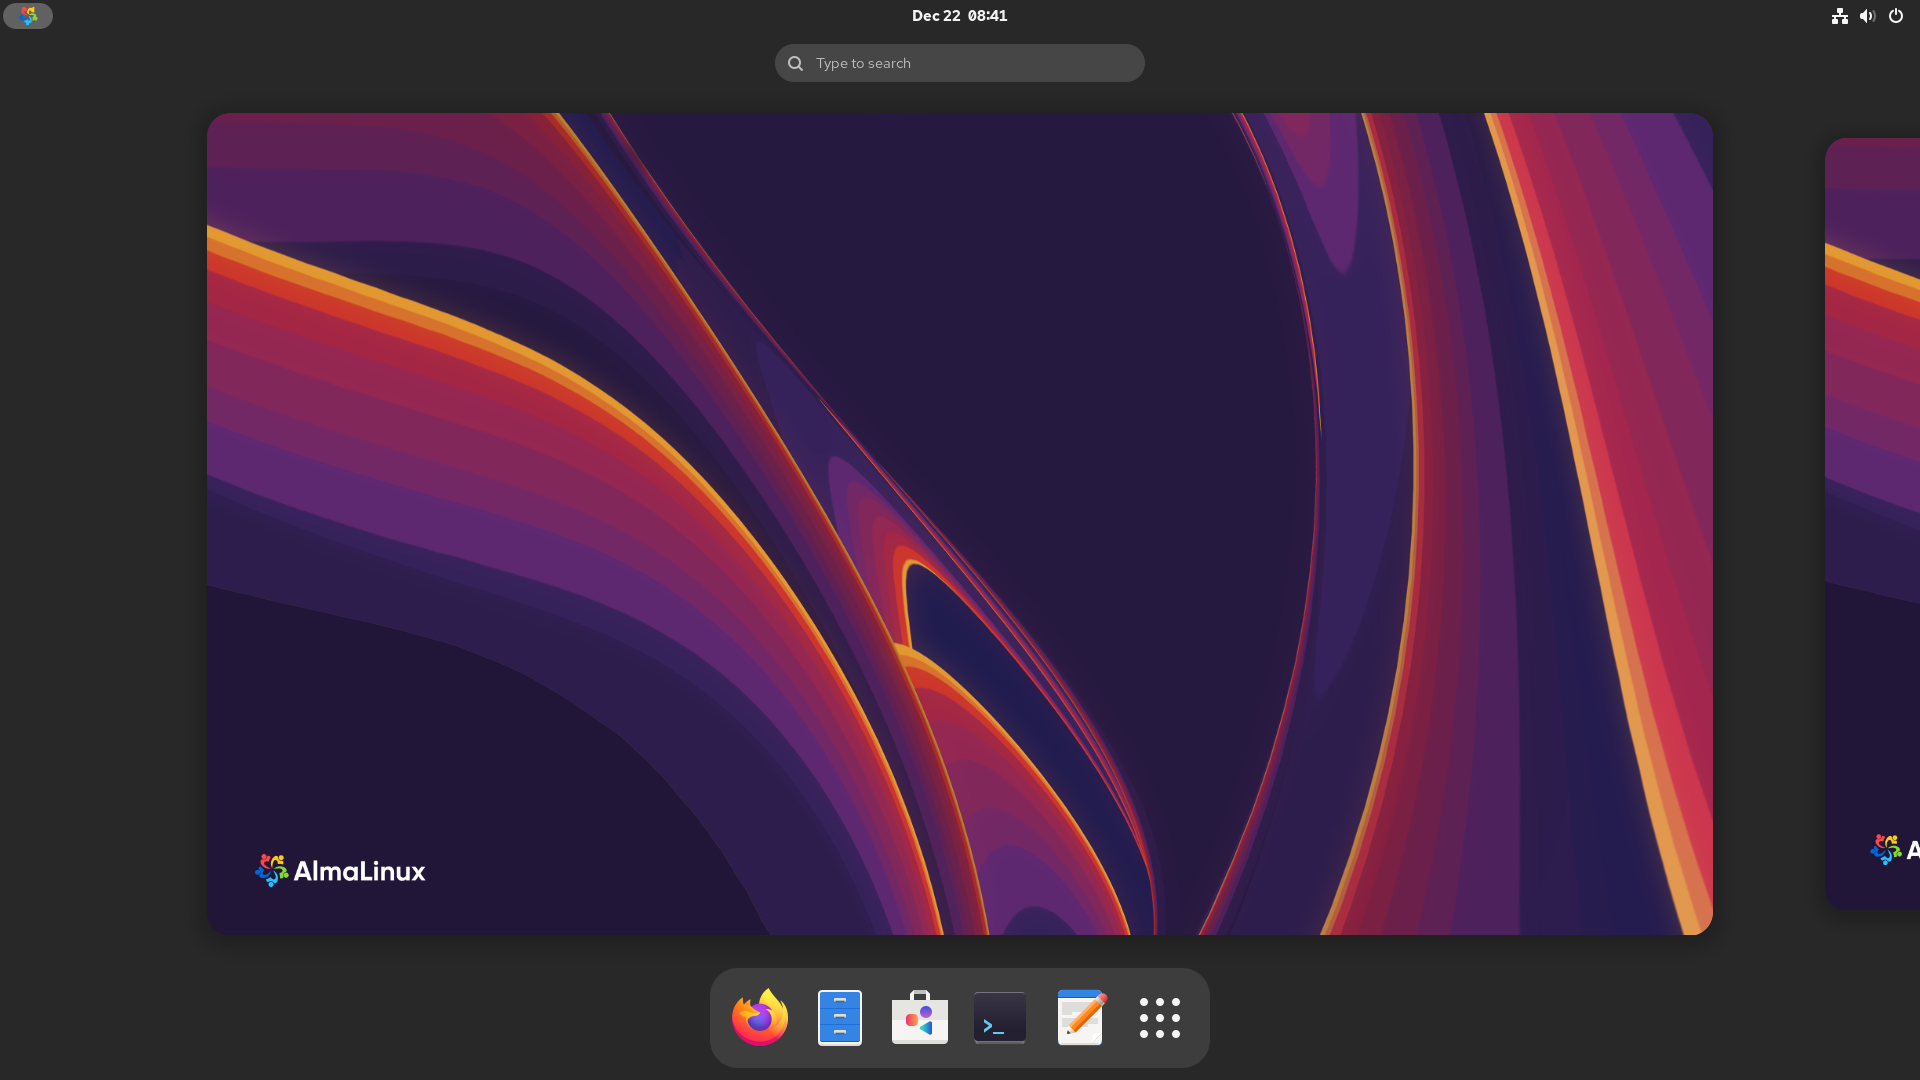This screenshot has width=1920, height=1080.
Task: Click the AlmaLinux logo in the top-left corner
Action: (28, 15)
